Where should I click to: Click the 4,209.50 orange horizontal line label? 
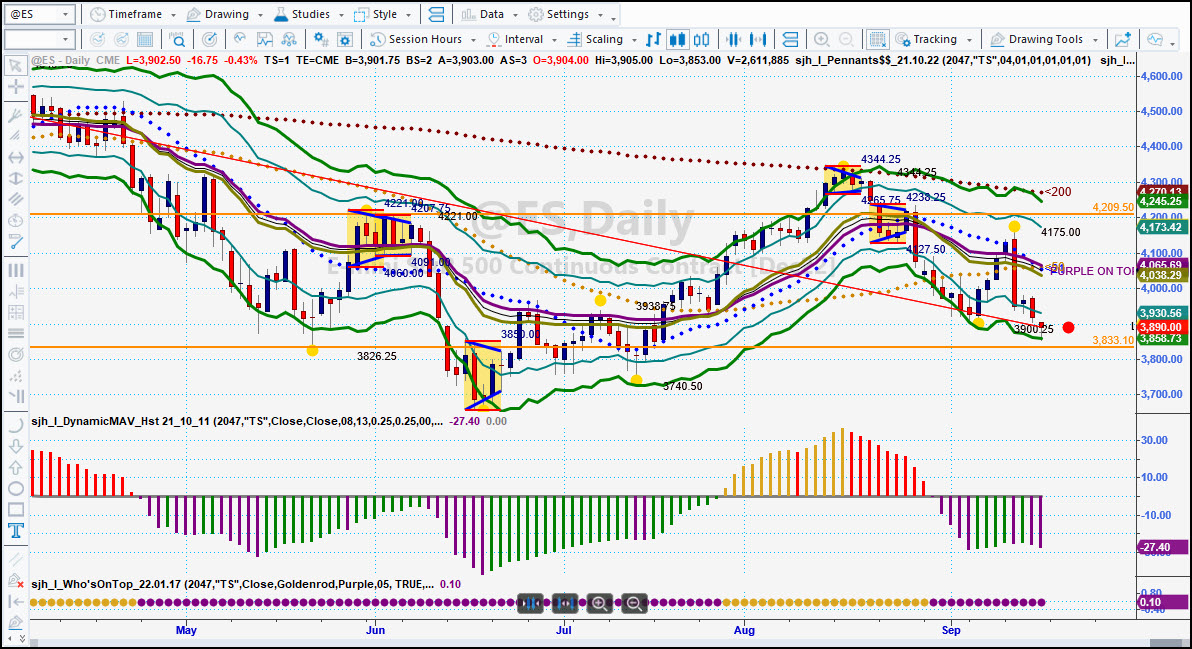coord(1113,207)
